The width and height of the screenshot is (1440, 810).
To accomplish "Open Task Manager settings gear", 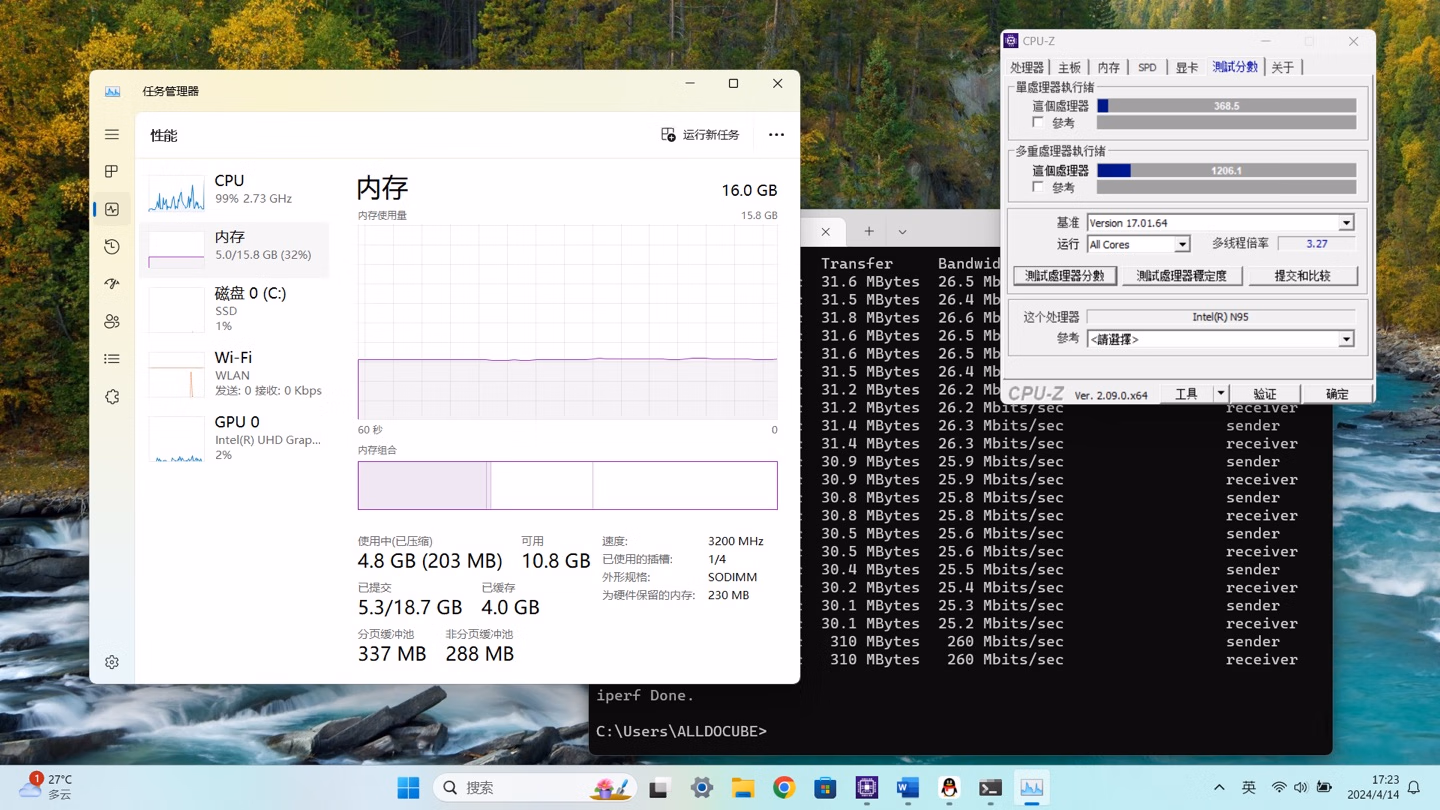I will pyautogui.click(x=112, y=662).
